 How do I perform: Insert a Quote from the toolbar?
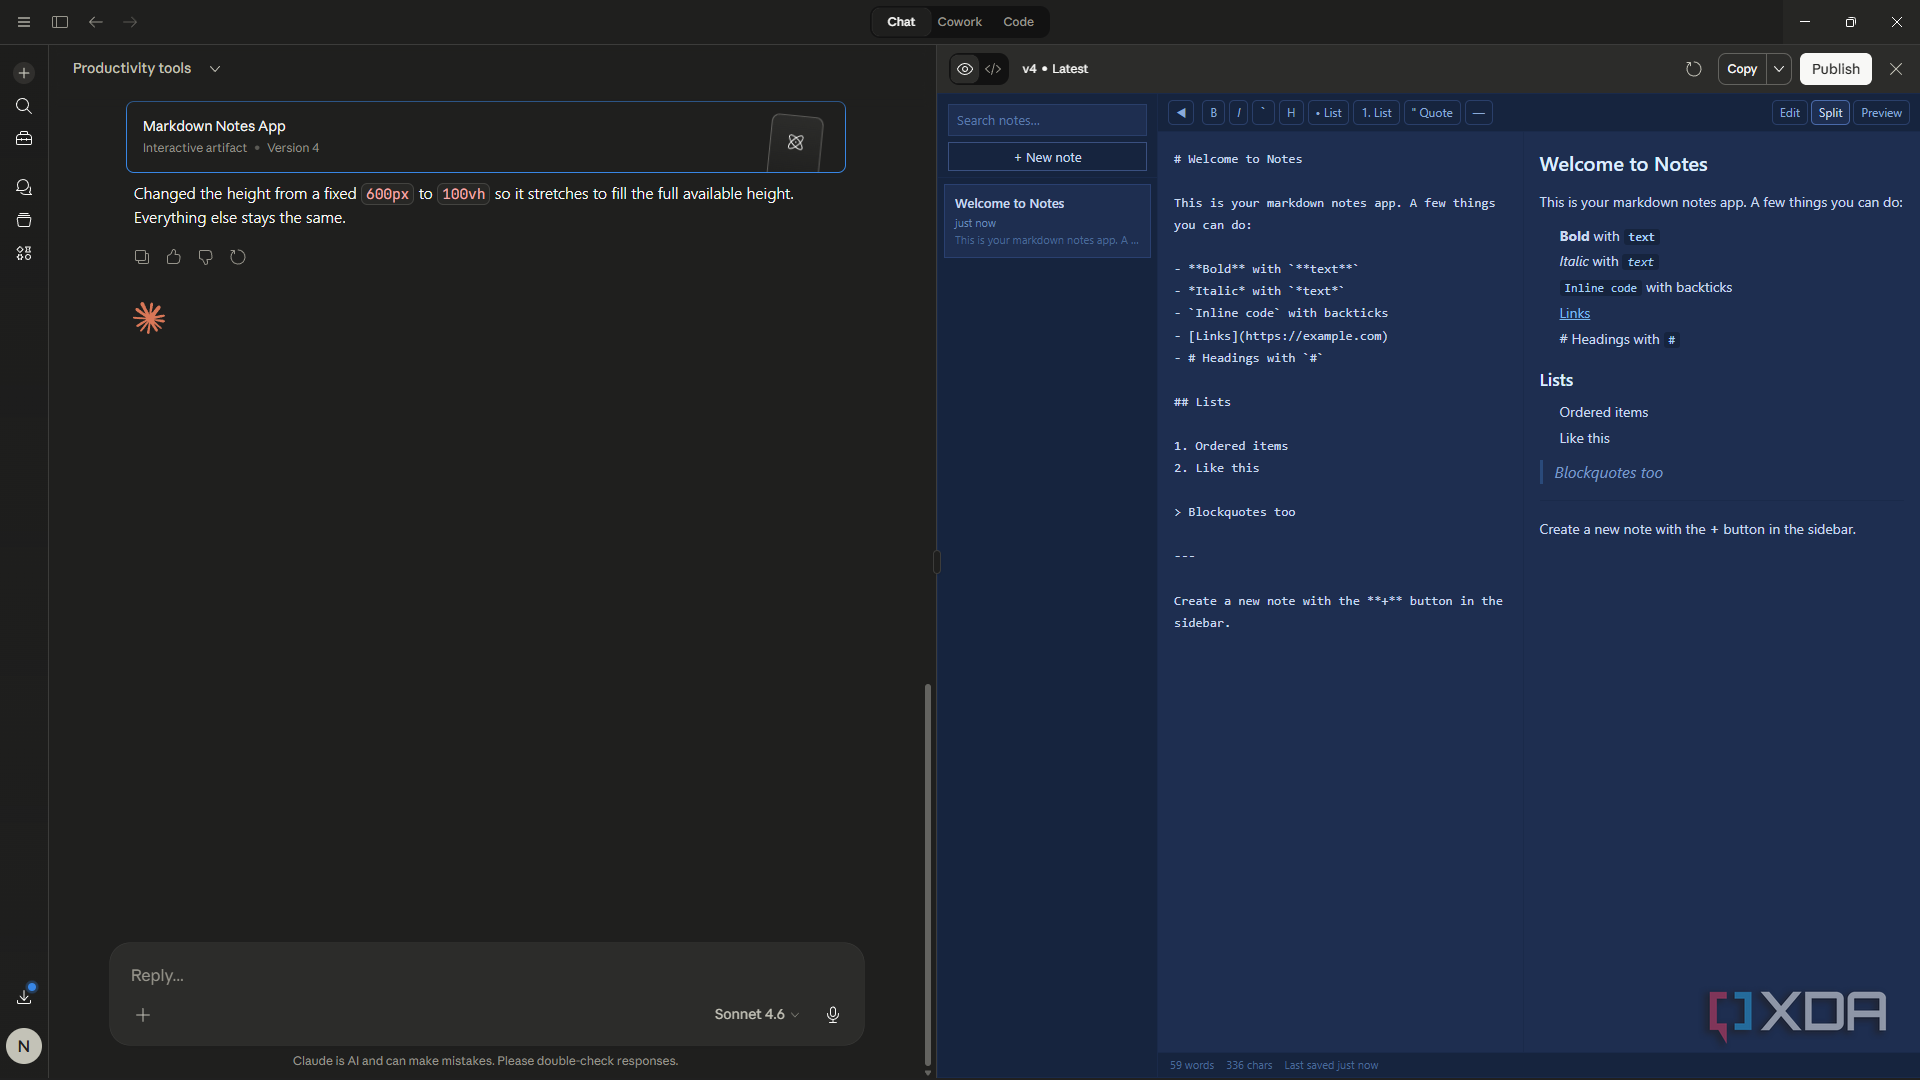coord(1432,113)
